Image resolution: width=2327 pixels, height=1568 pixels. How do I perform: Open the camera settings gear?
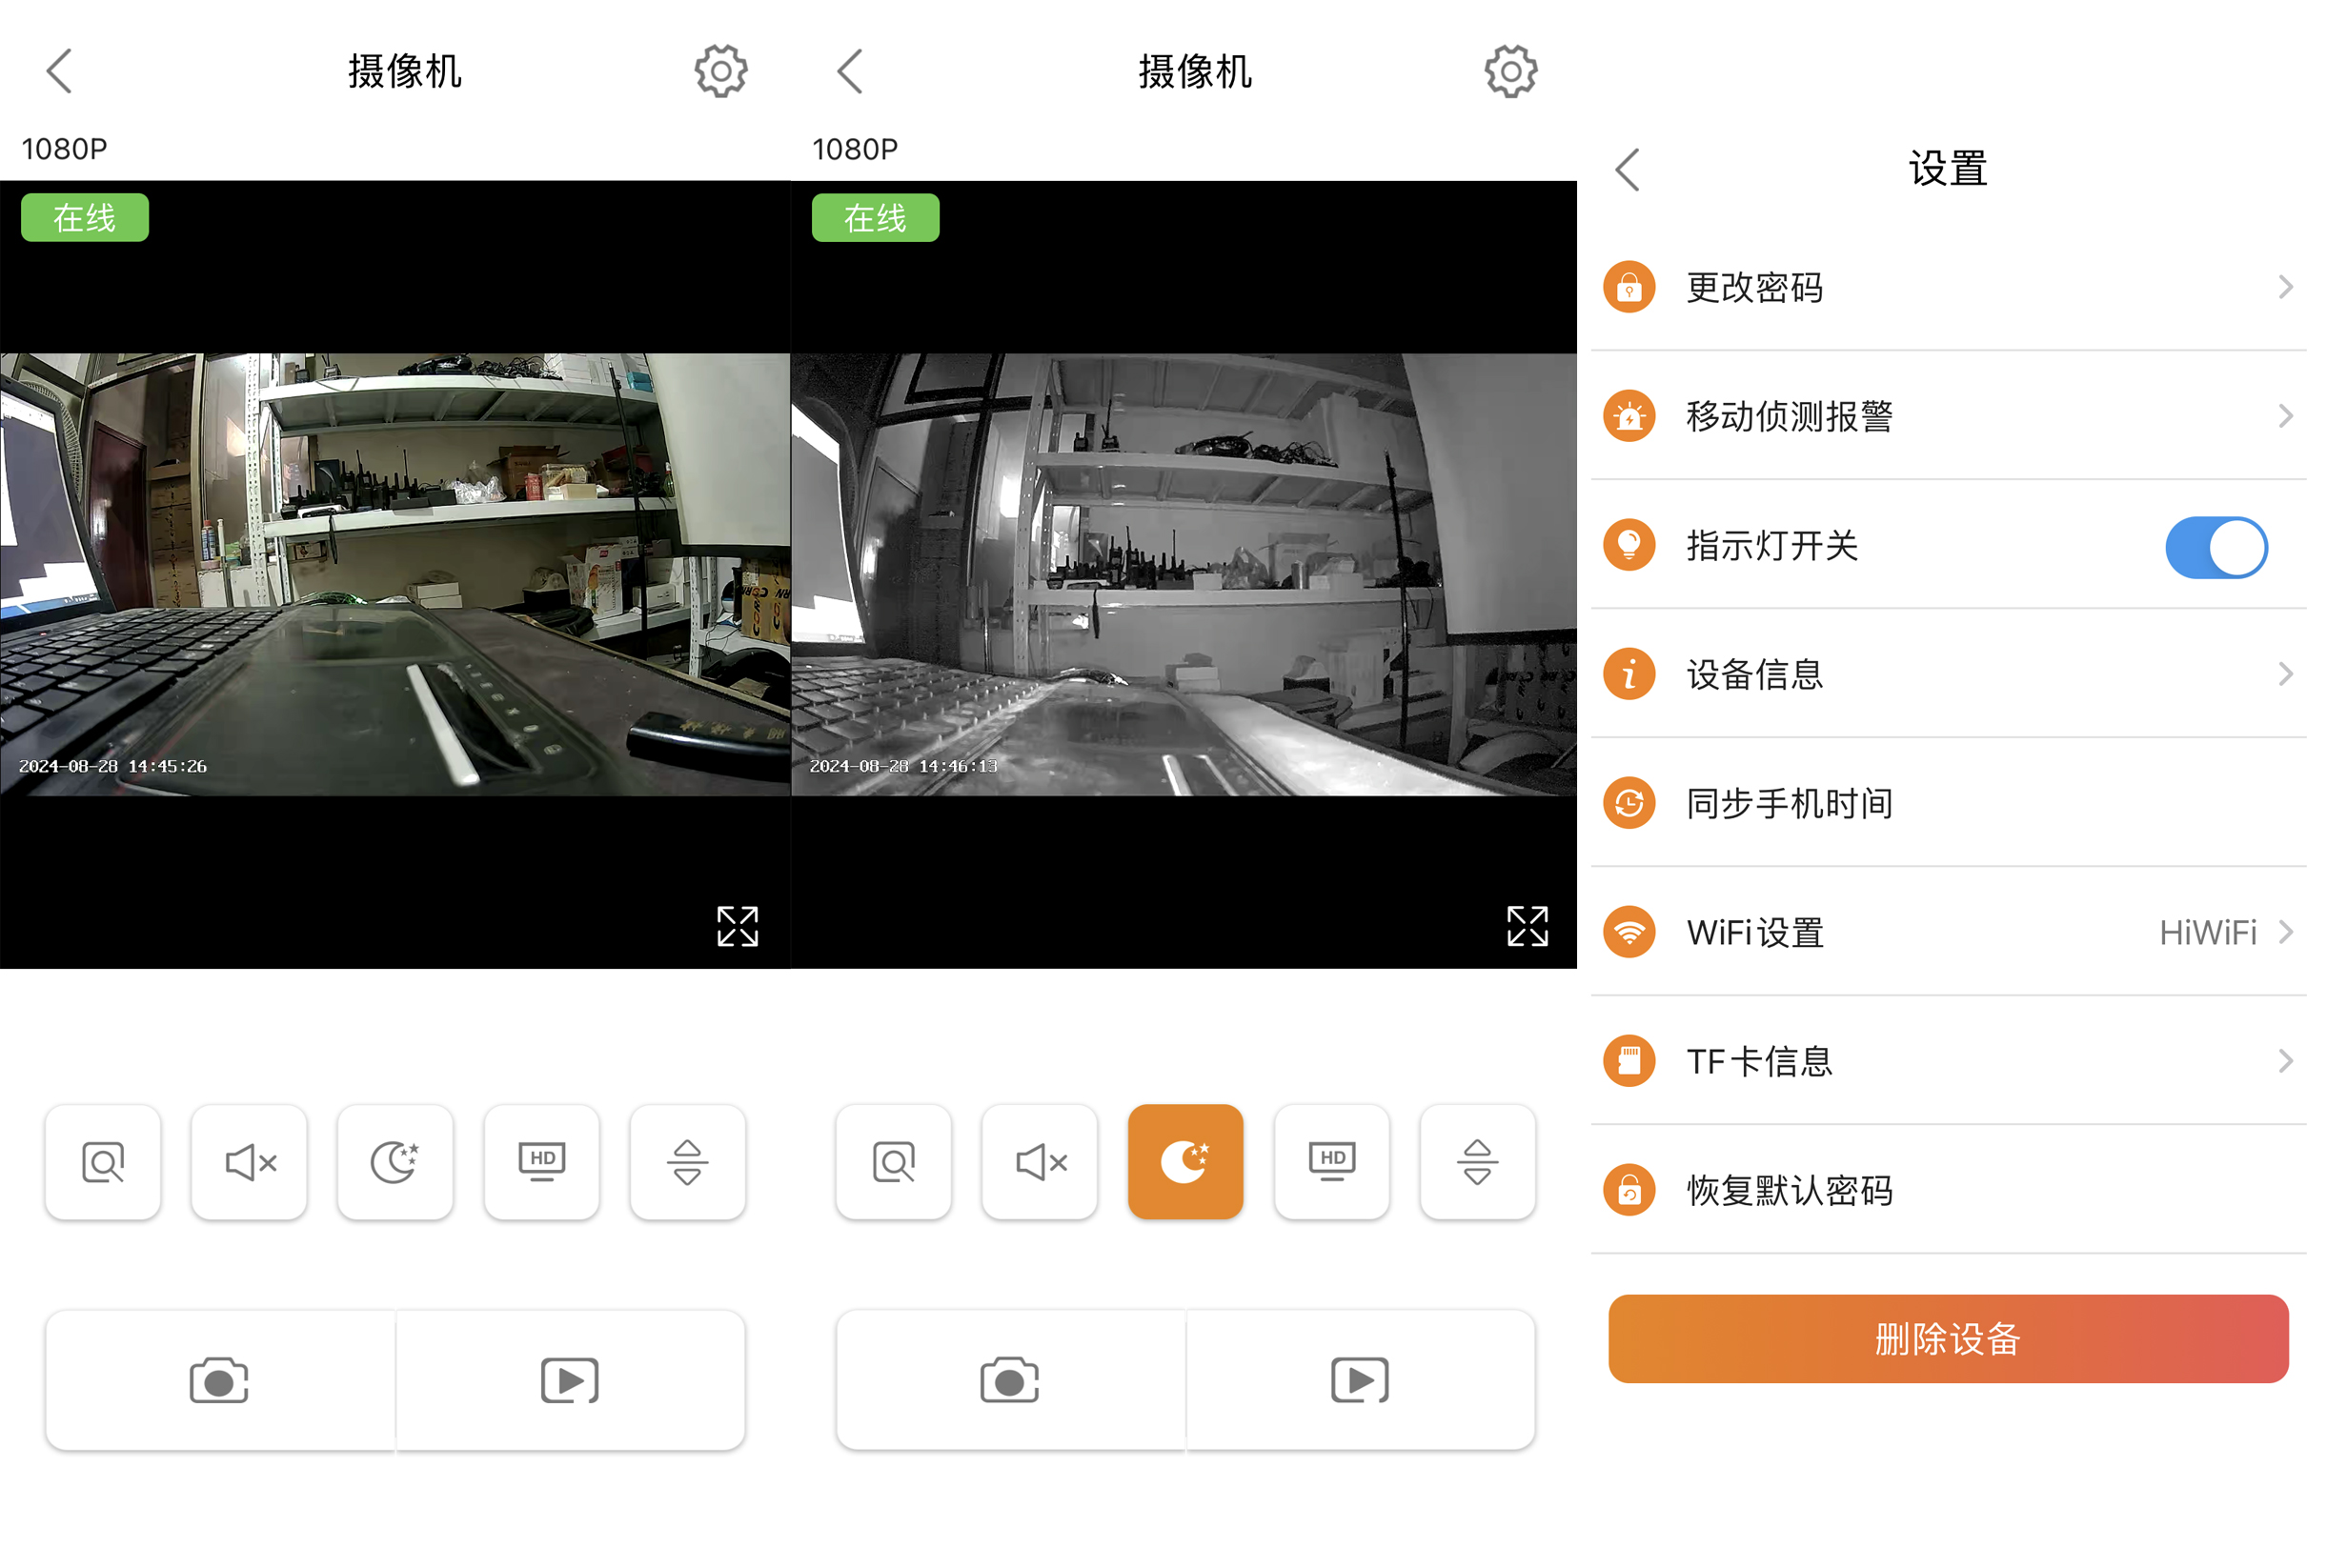click(719, 70)
